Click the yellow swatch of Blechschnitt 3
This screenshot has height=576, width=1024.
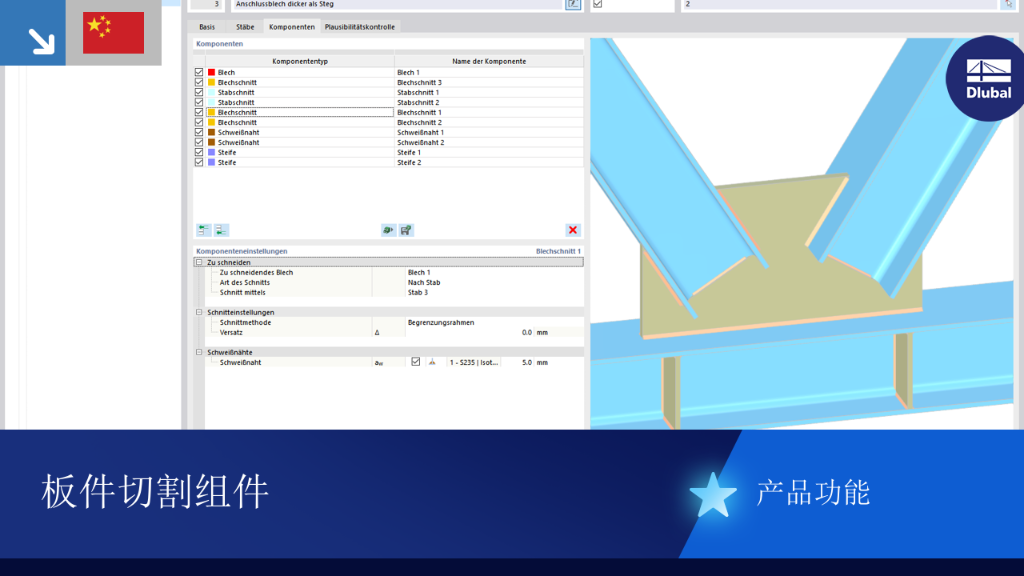tap(212, 82)
